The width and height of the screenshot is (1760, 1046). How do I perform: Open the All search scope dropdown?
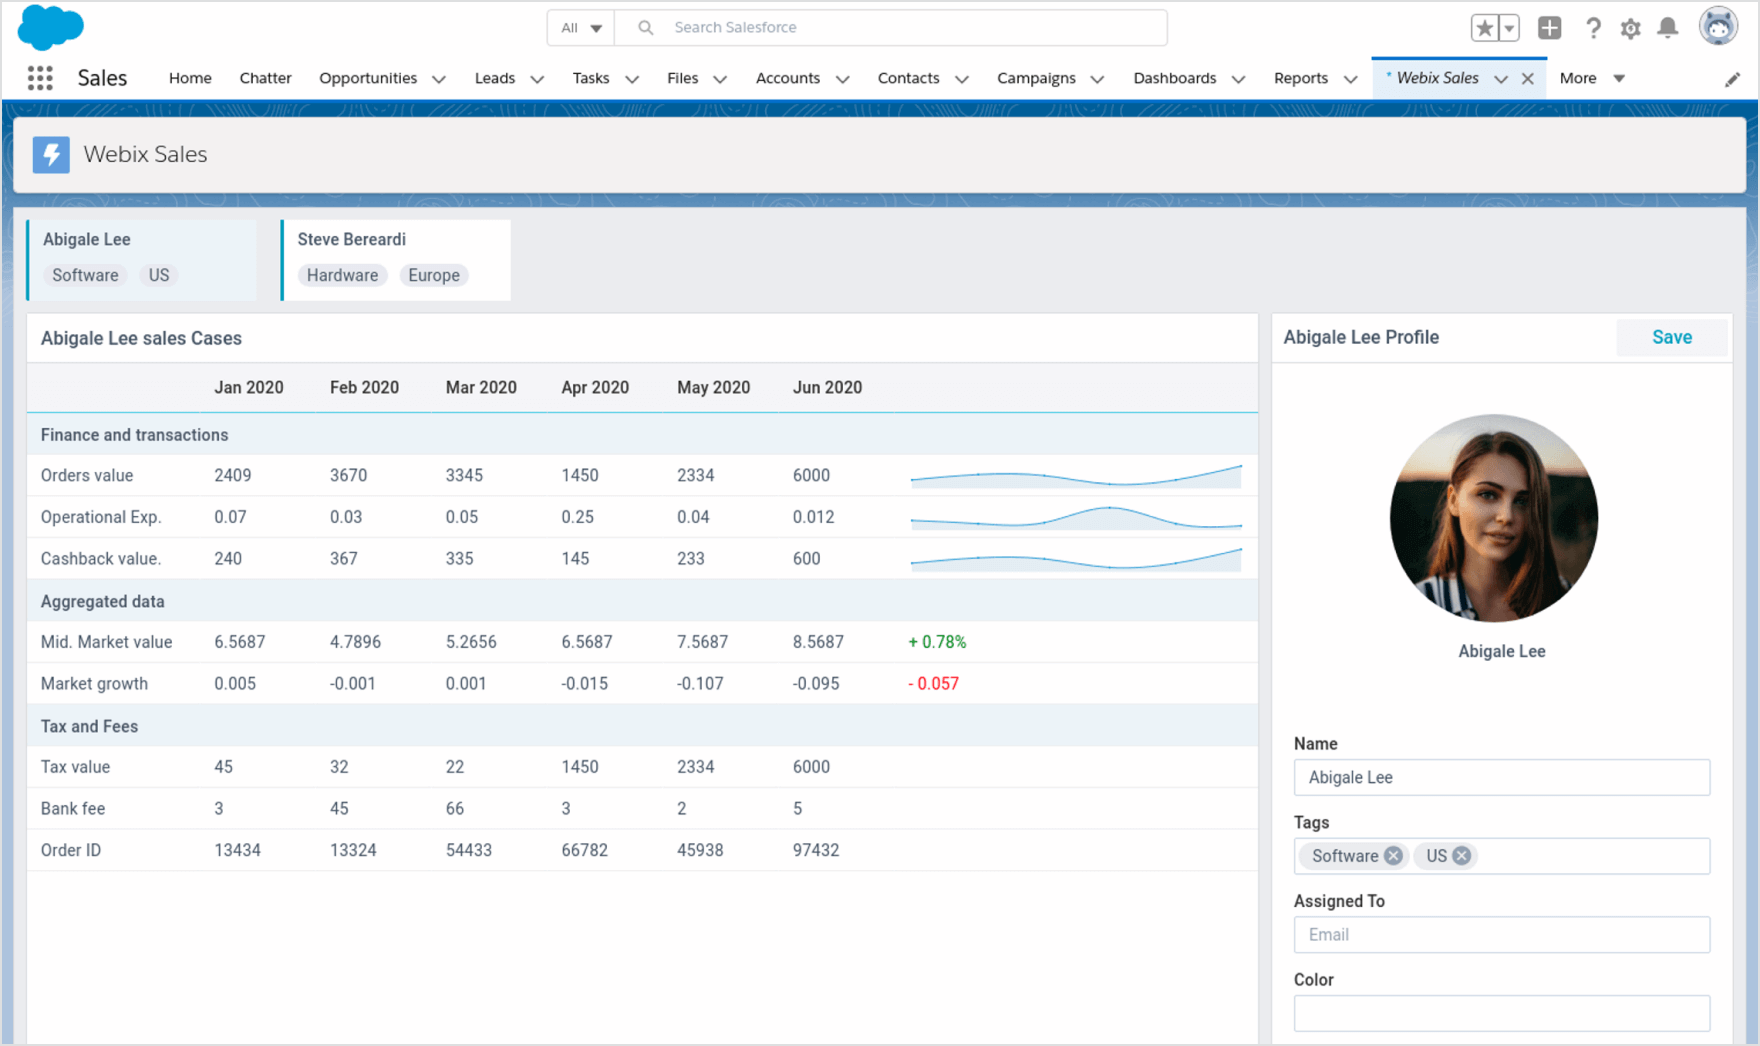(x=581, y=28)
